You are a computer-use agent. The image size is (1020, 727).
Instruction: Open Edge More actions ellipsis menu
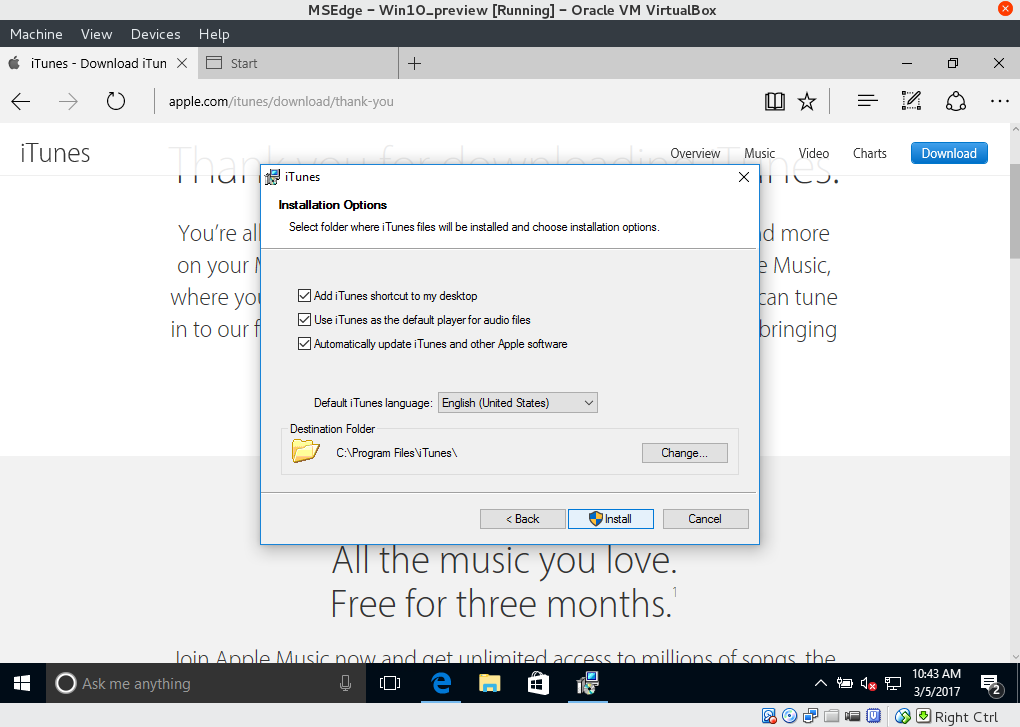pos(1000,101)
